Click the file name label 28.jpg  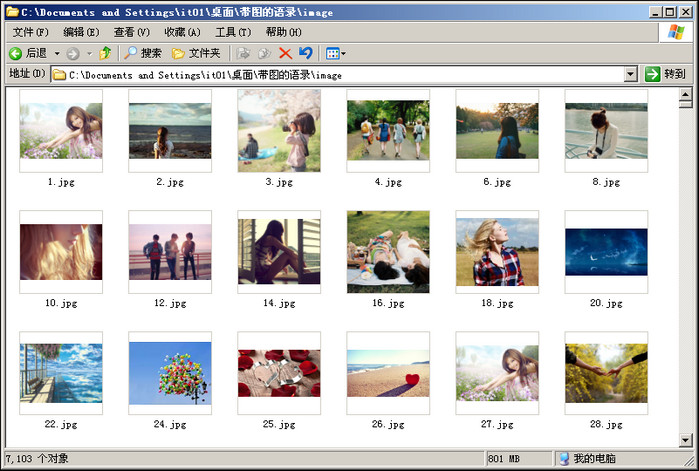606,424
